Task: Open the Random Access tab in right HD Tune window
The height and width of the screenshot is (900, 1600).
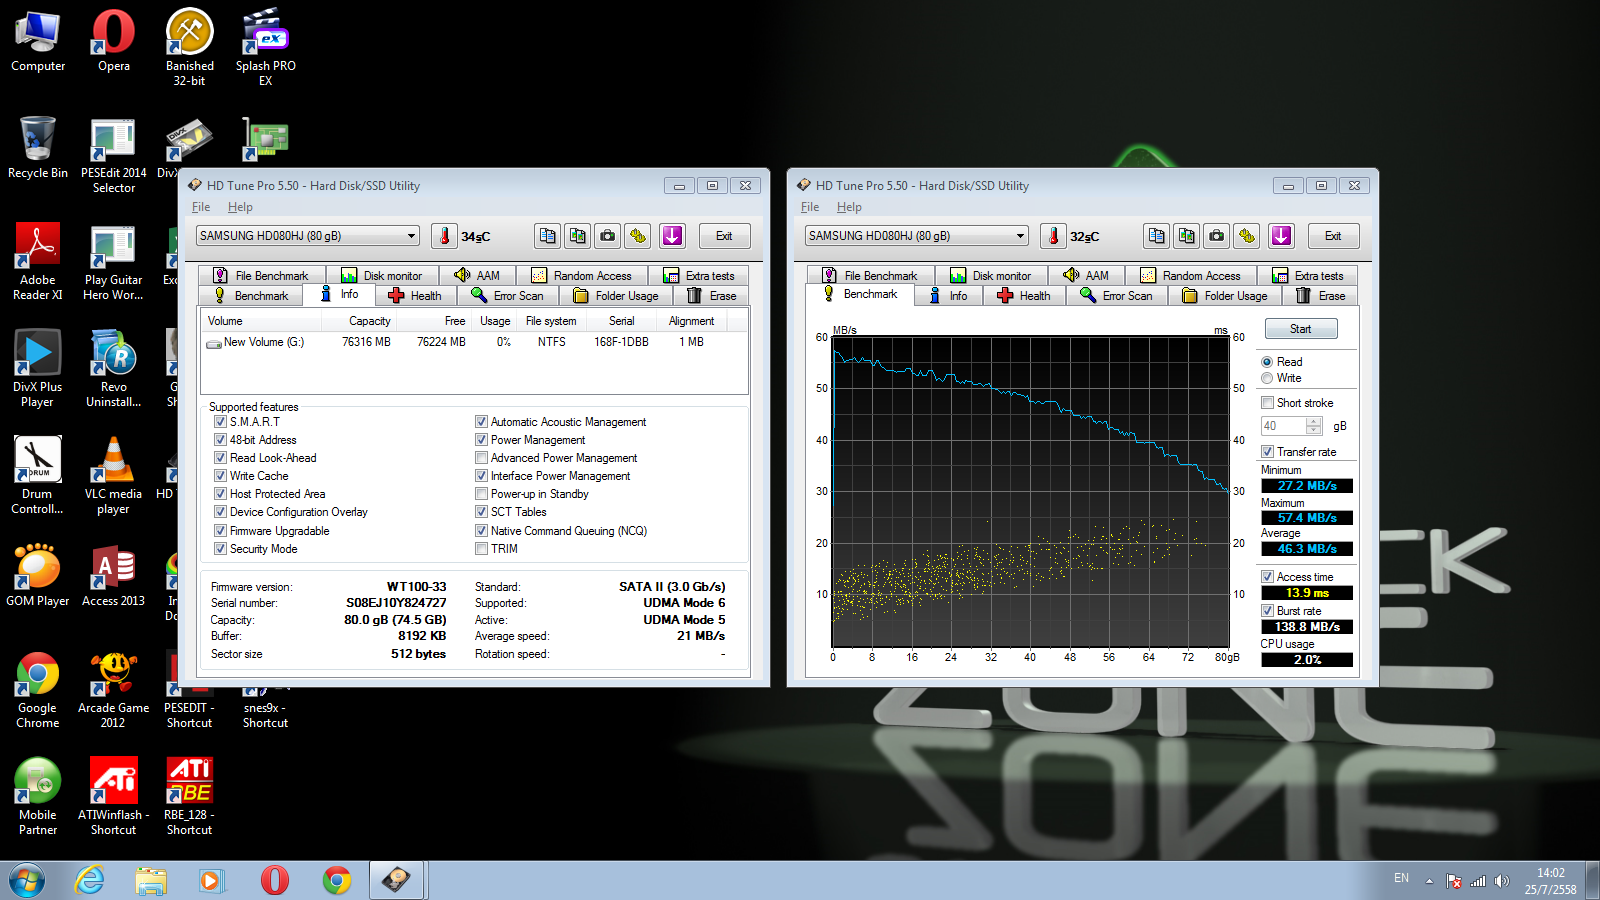Action: [1190, 276]
